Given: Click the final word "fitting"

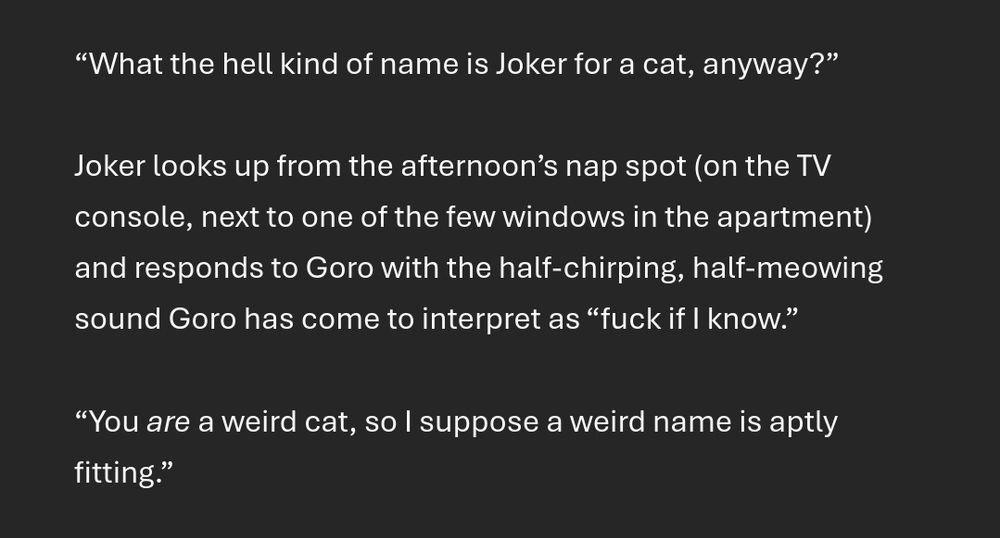Looking at the screenshot, I should point(114,474).
